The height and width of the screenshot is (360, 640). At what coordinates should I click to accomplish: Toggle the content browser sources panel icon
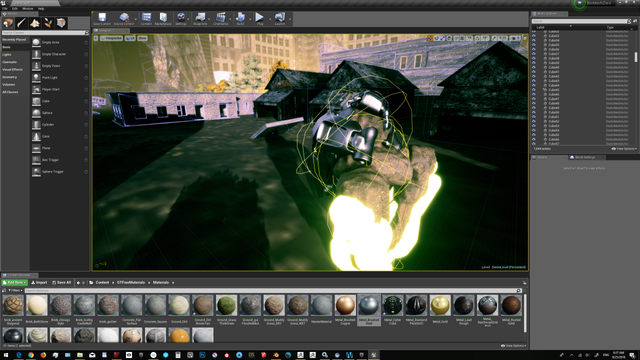point(4,290)
